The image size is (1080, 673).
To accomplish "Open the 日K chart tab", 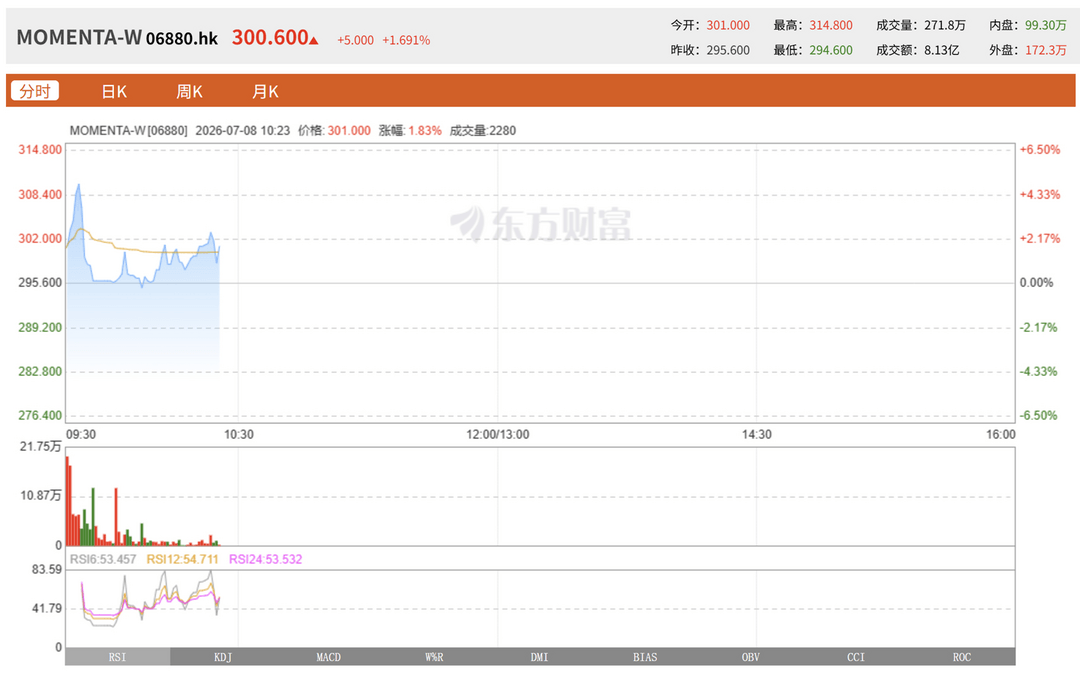I will pos(114,92).
